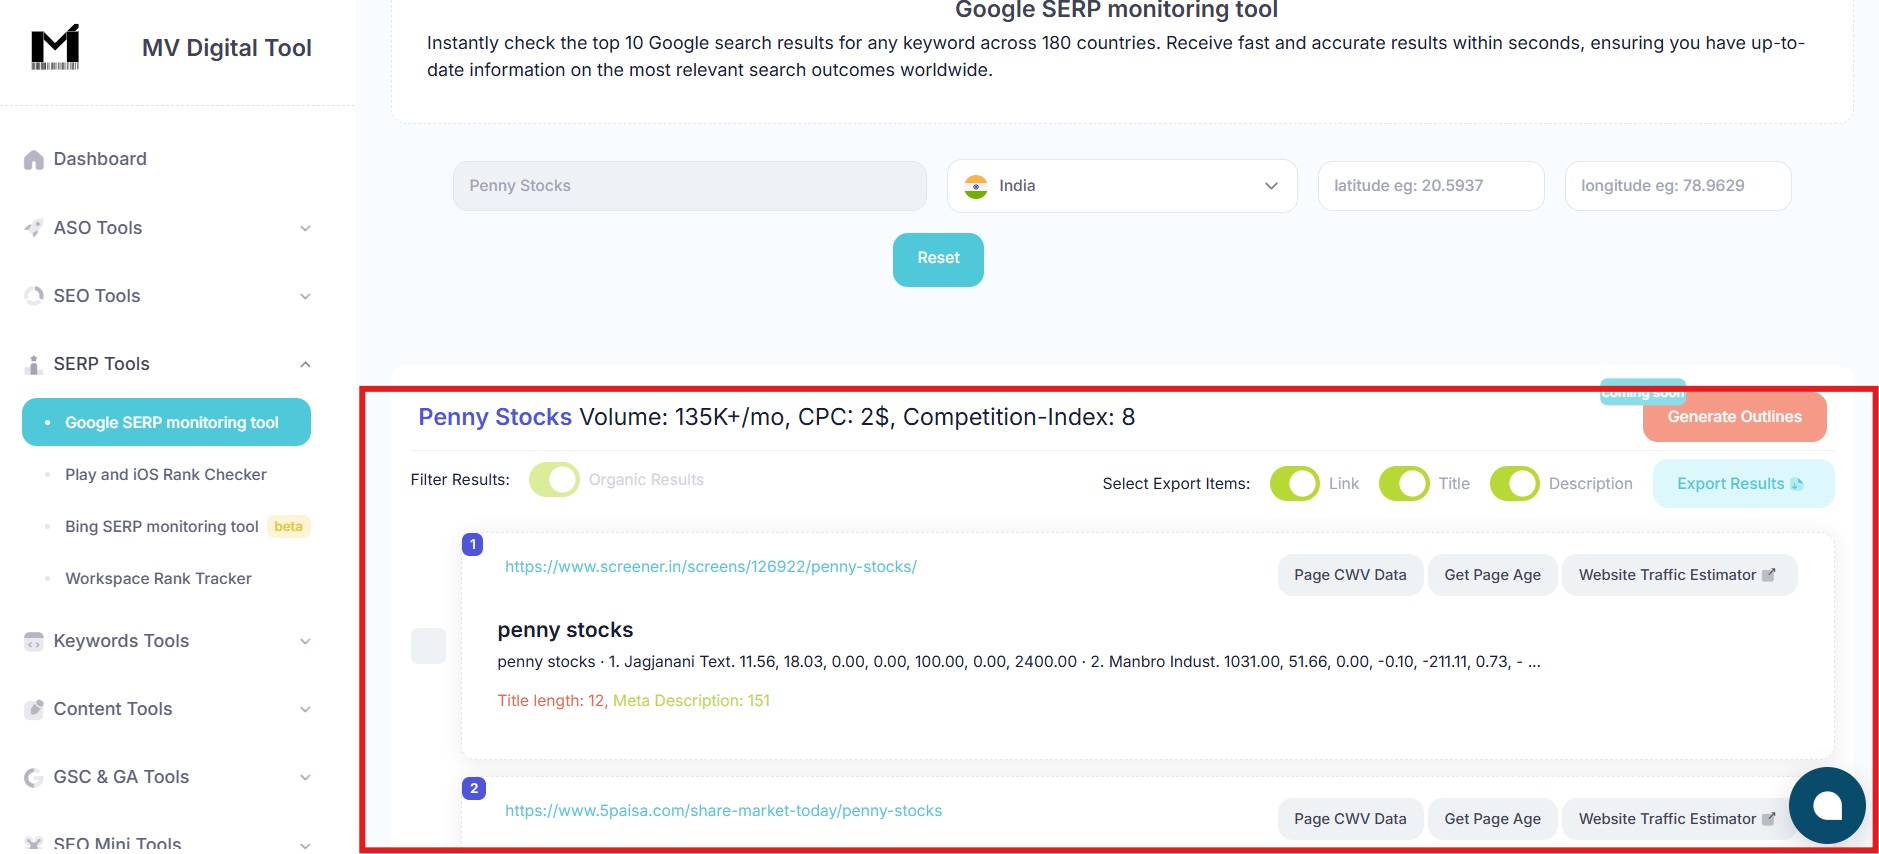Click the Dashboard home icon
Screen dimensions: 1879x854
tap(34, 160)
